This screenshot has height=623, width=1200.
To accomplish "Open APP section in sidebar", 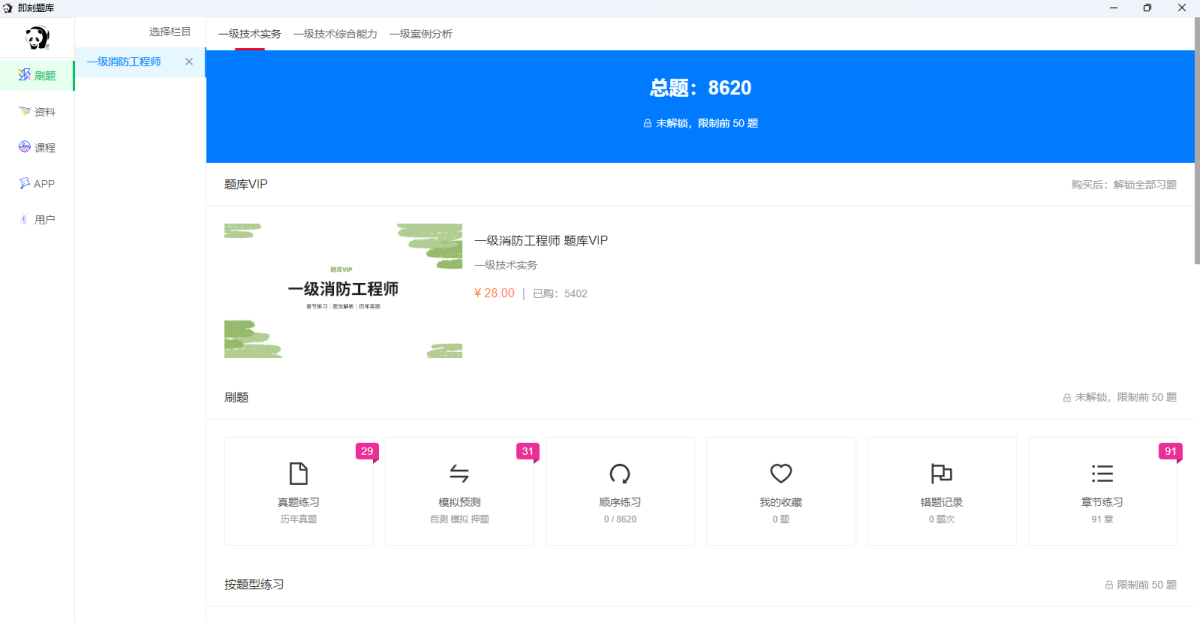I will coord(37,183).
